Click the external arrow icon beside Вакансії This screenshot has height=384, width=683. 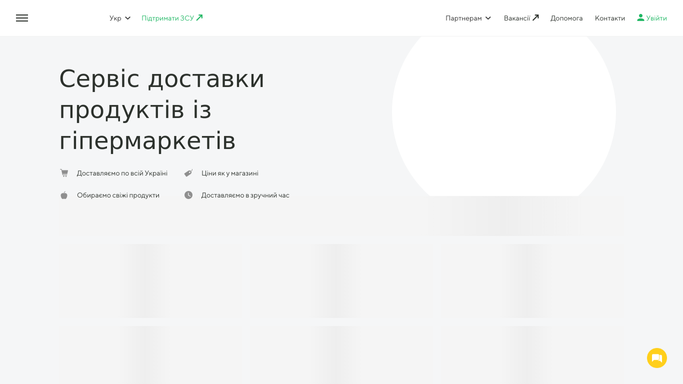536,17
